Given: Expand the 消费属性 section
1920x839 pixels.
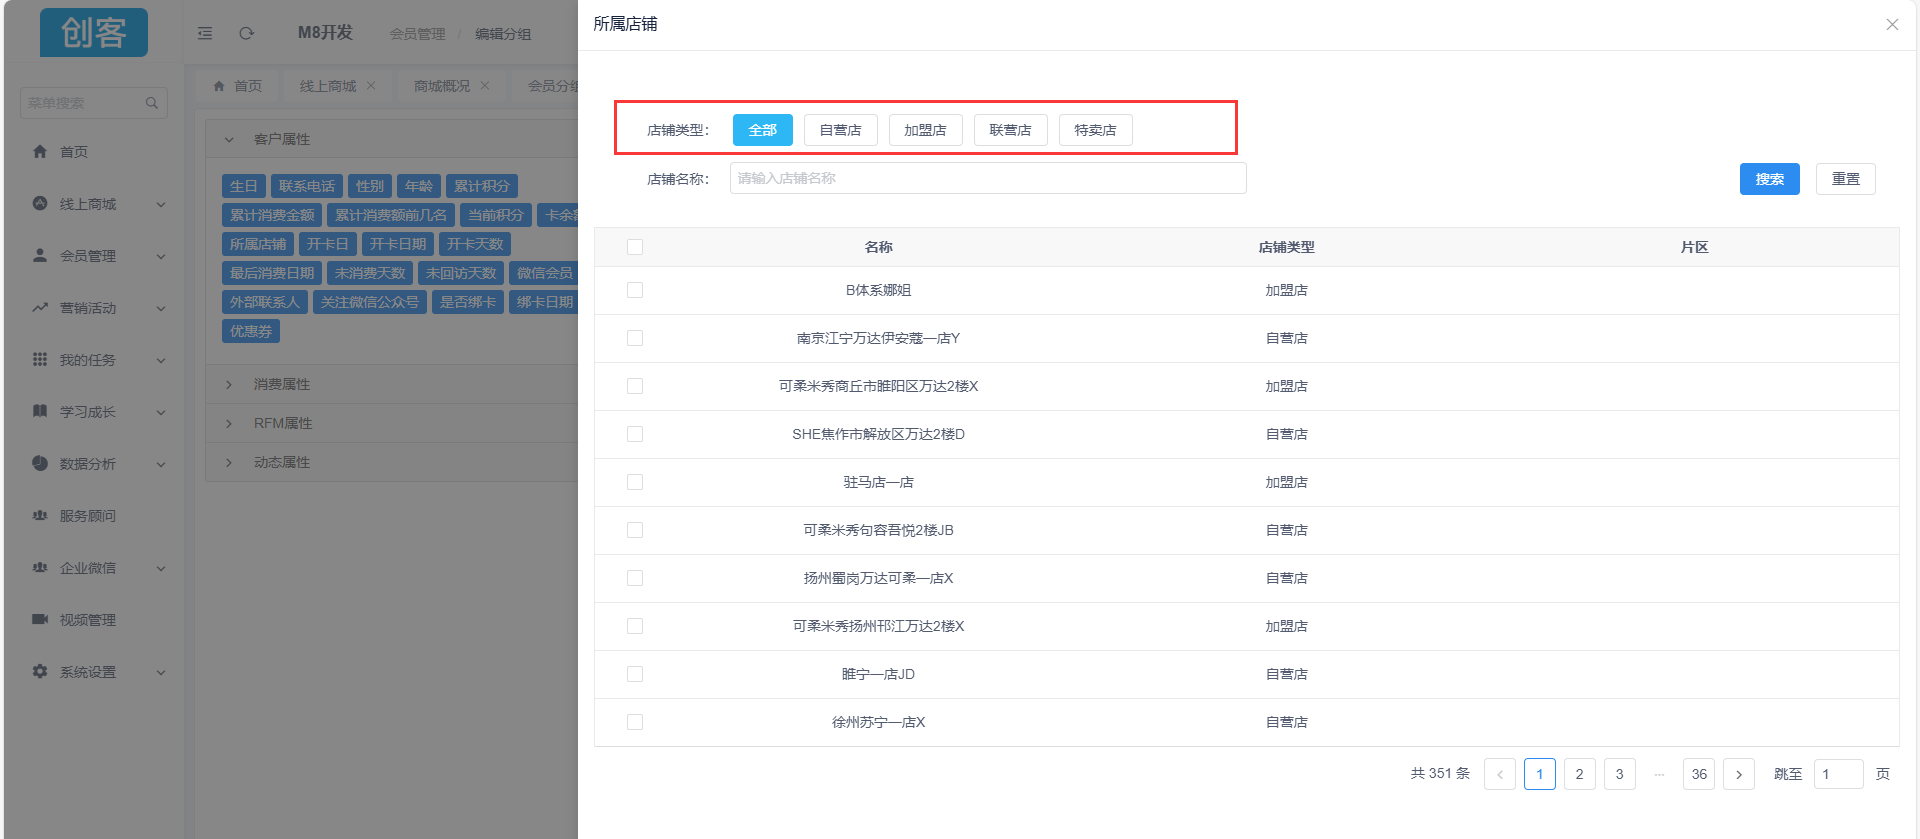Looking at the screenshot, I should tap(229, 384).
